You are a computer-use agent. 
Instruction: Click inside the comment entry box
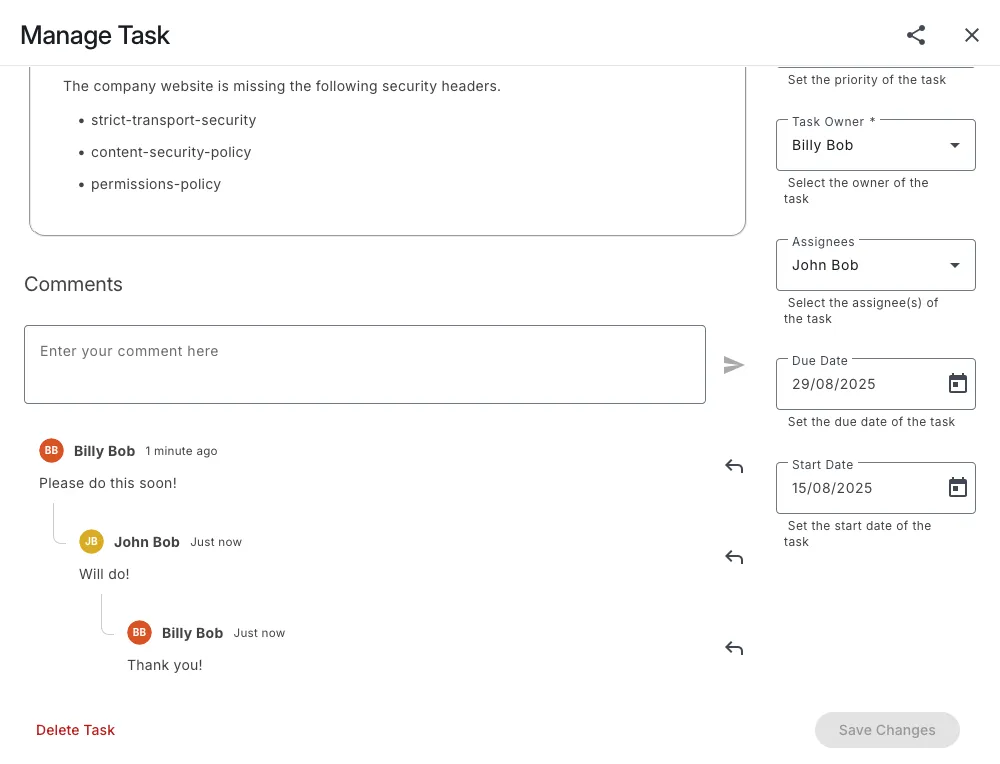(x=364, y=365)
